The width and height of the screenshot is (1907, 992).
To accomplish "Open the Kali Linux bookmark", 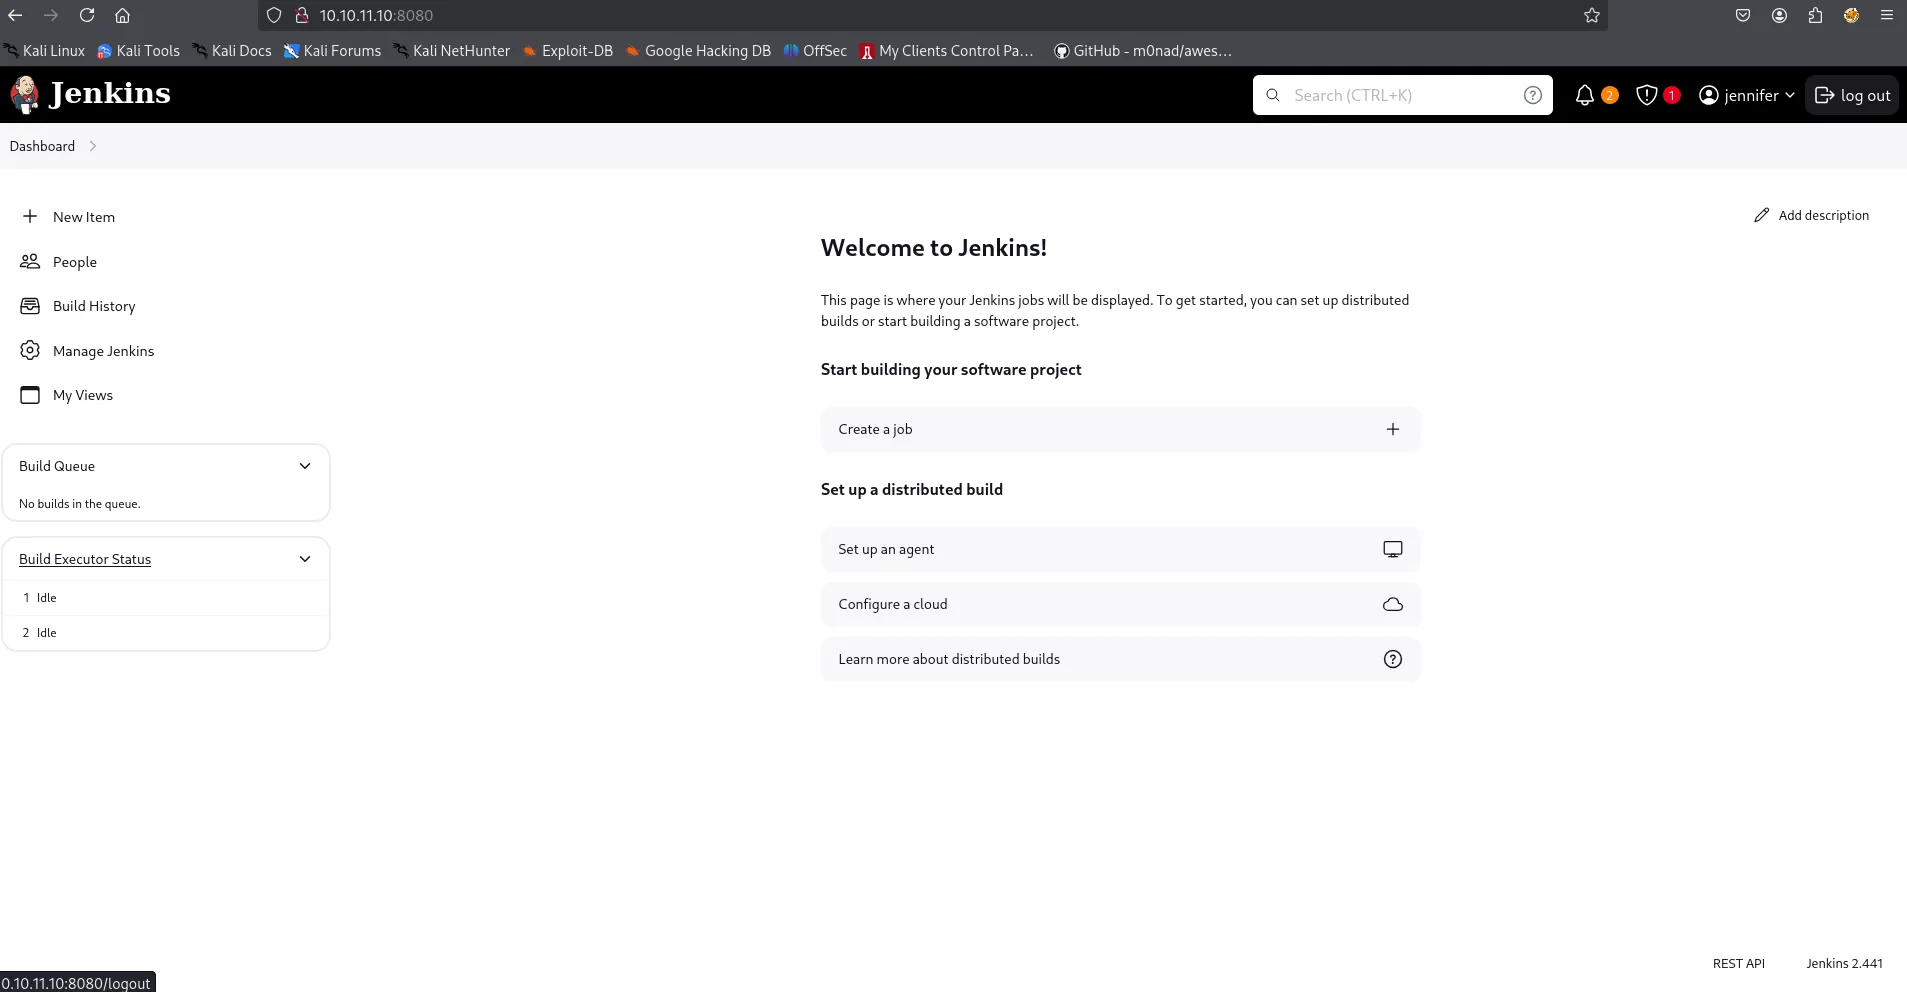I will (45, 51).
